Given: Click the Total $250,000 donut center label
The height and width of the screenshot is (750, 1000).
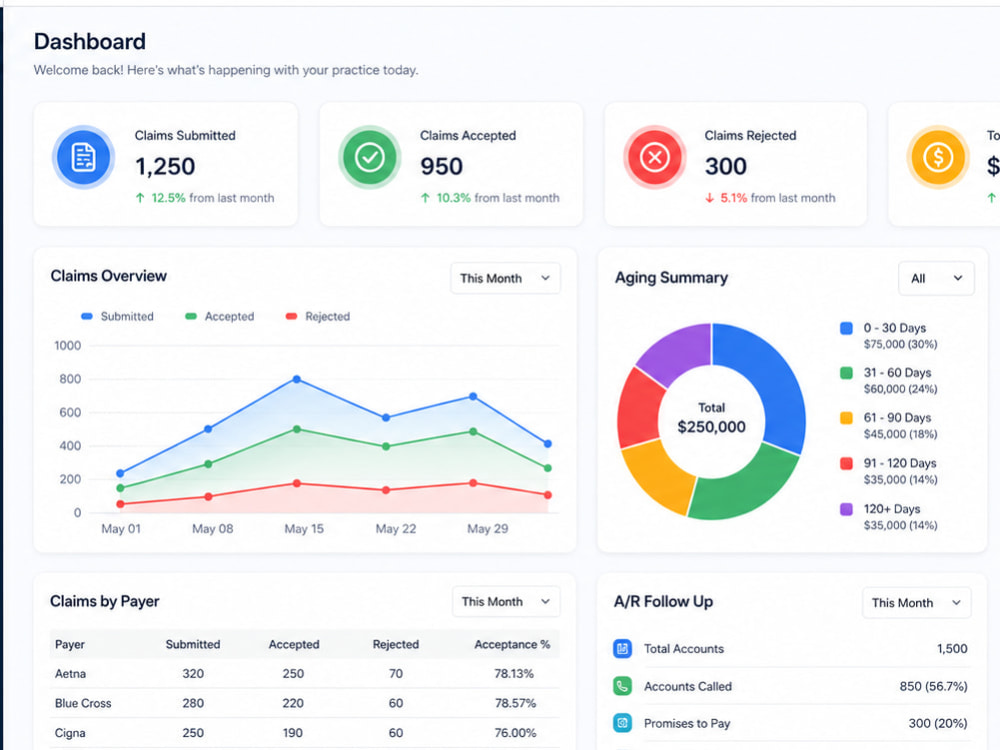Looking at the screenshot, I should [x=711, y=418].
